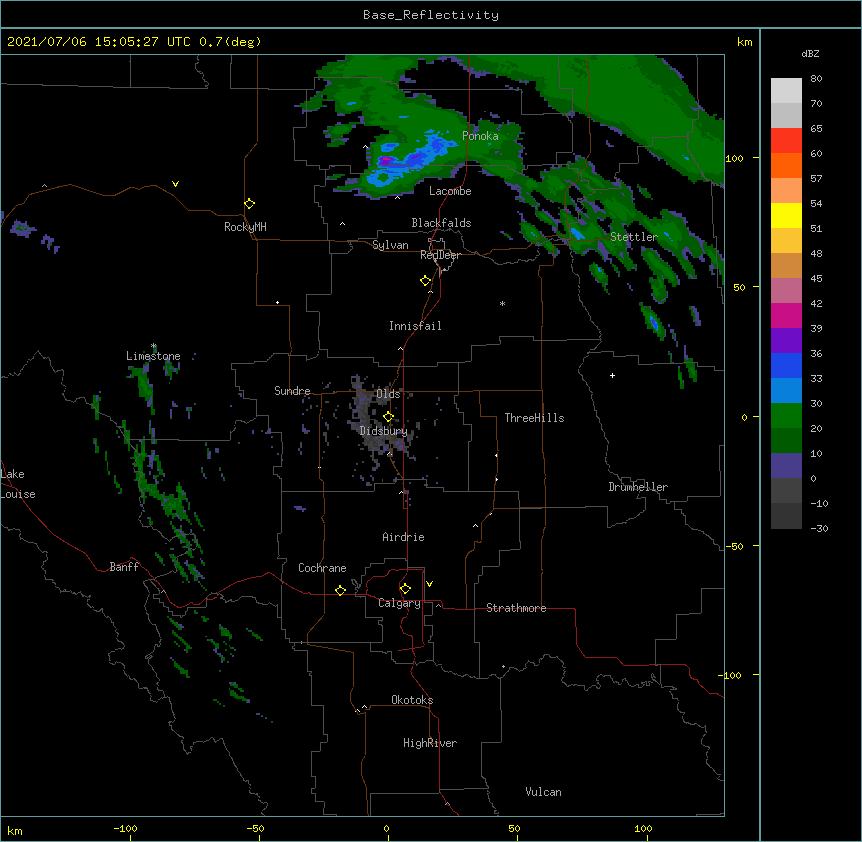Pick the yellow 51-54 dBZ legend swatch
The image size is (862, 842).
coord(786,215)
